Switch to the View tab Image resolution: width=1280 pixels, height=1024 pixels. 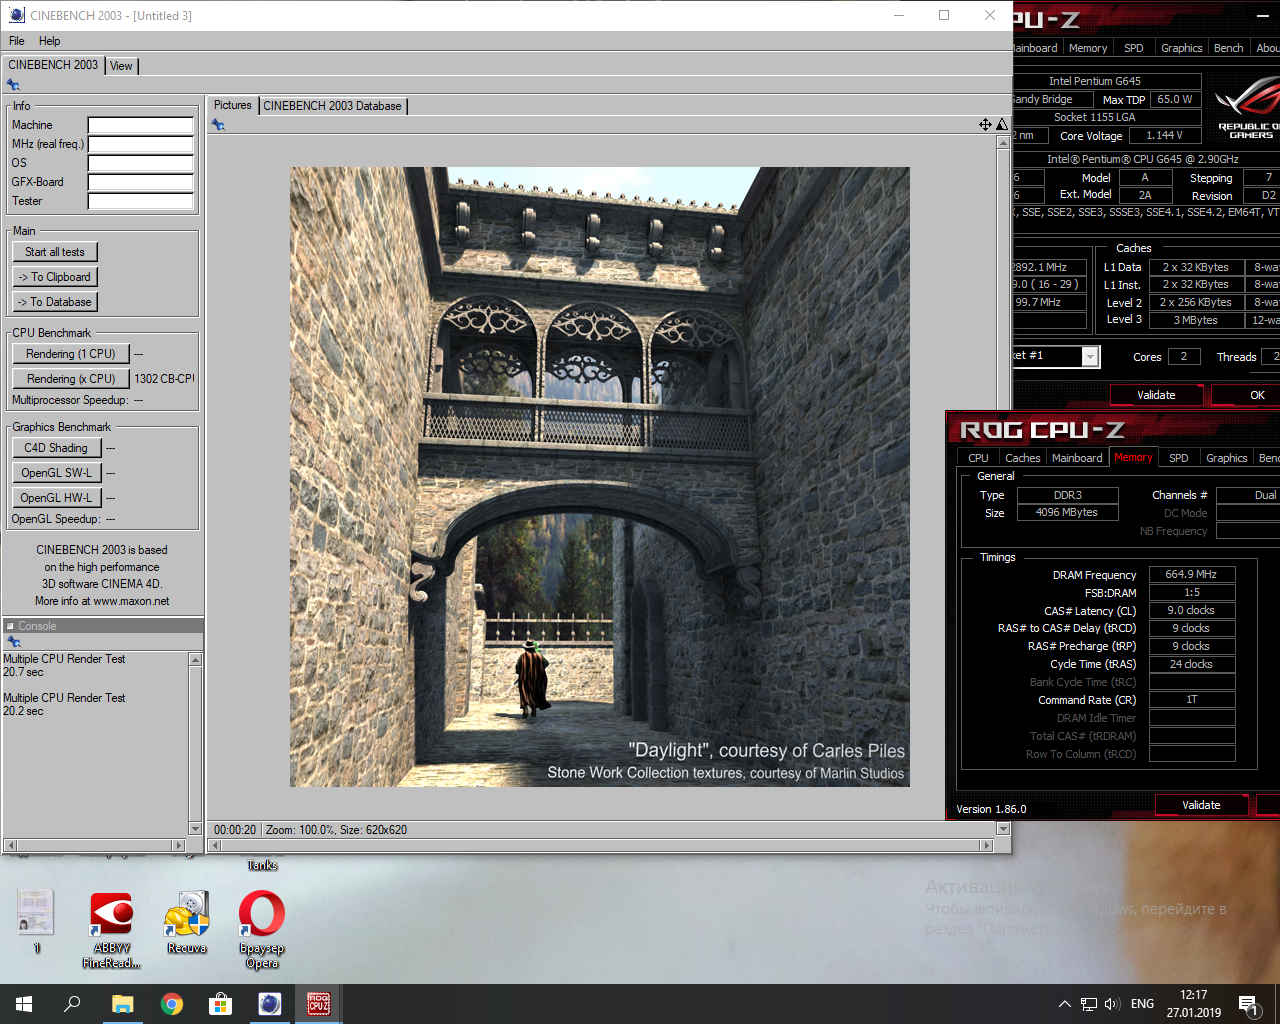click(x=121, y=66)
